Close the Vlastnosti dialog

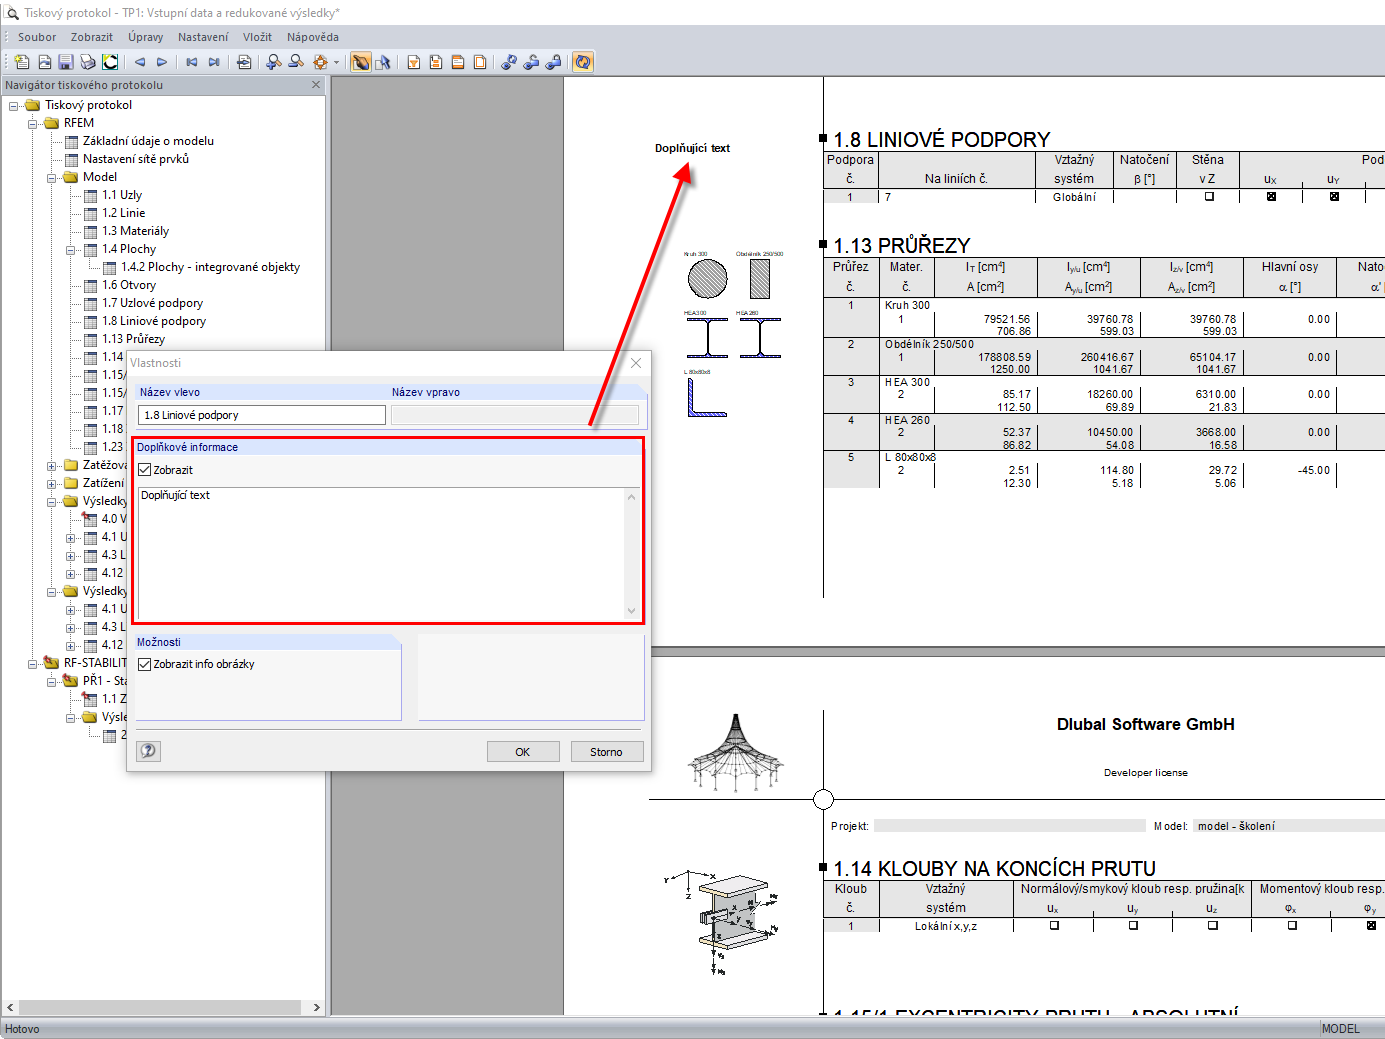click(x=636, y=363)
